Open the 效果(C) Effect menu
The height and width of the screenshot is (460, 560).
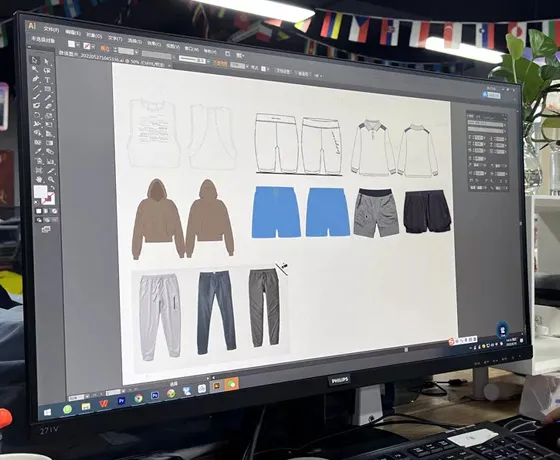(x=154, y=44)
